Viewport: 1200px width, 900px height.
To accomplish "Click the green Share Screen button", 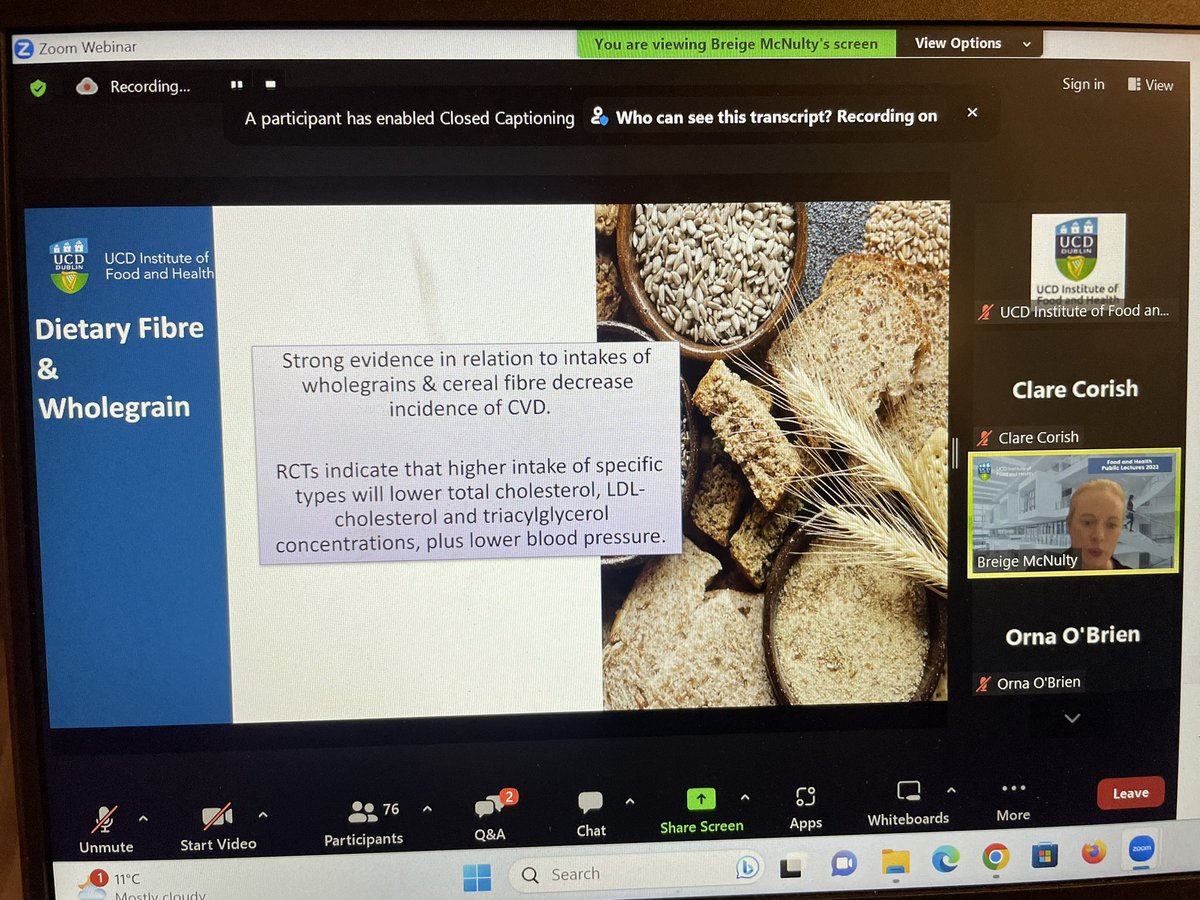I will pyautogui.click(x=701, y=811).
